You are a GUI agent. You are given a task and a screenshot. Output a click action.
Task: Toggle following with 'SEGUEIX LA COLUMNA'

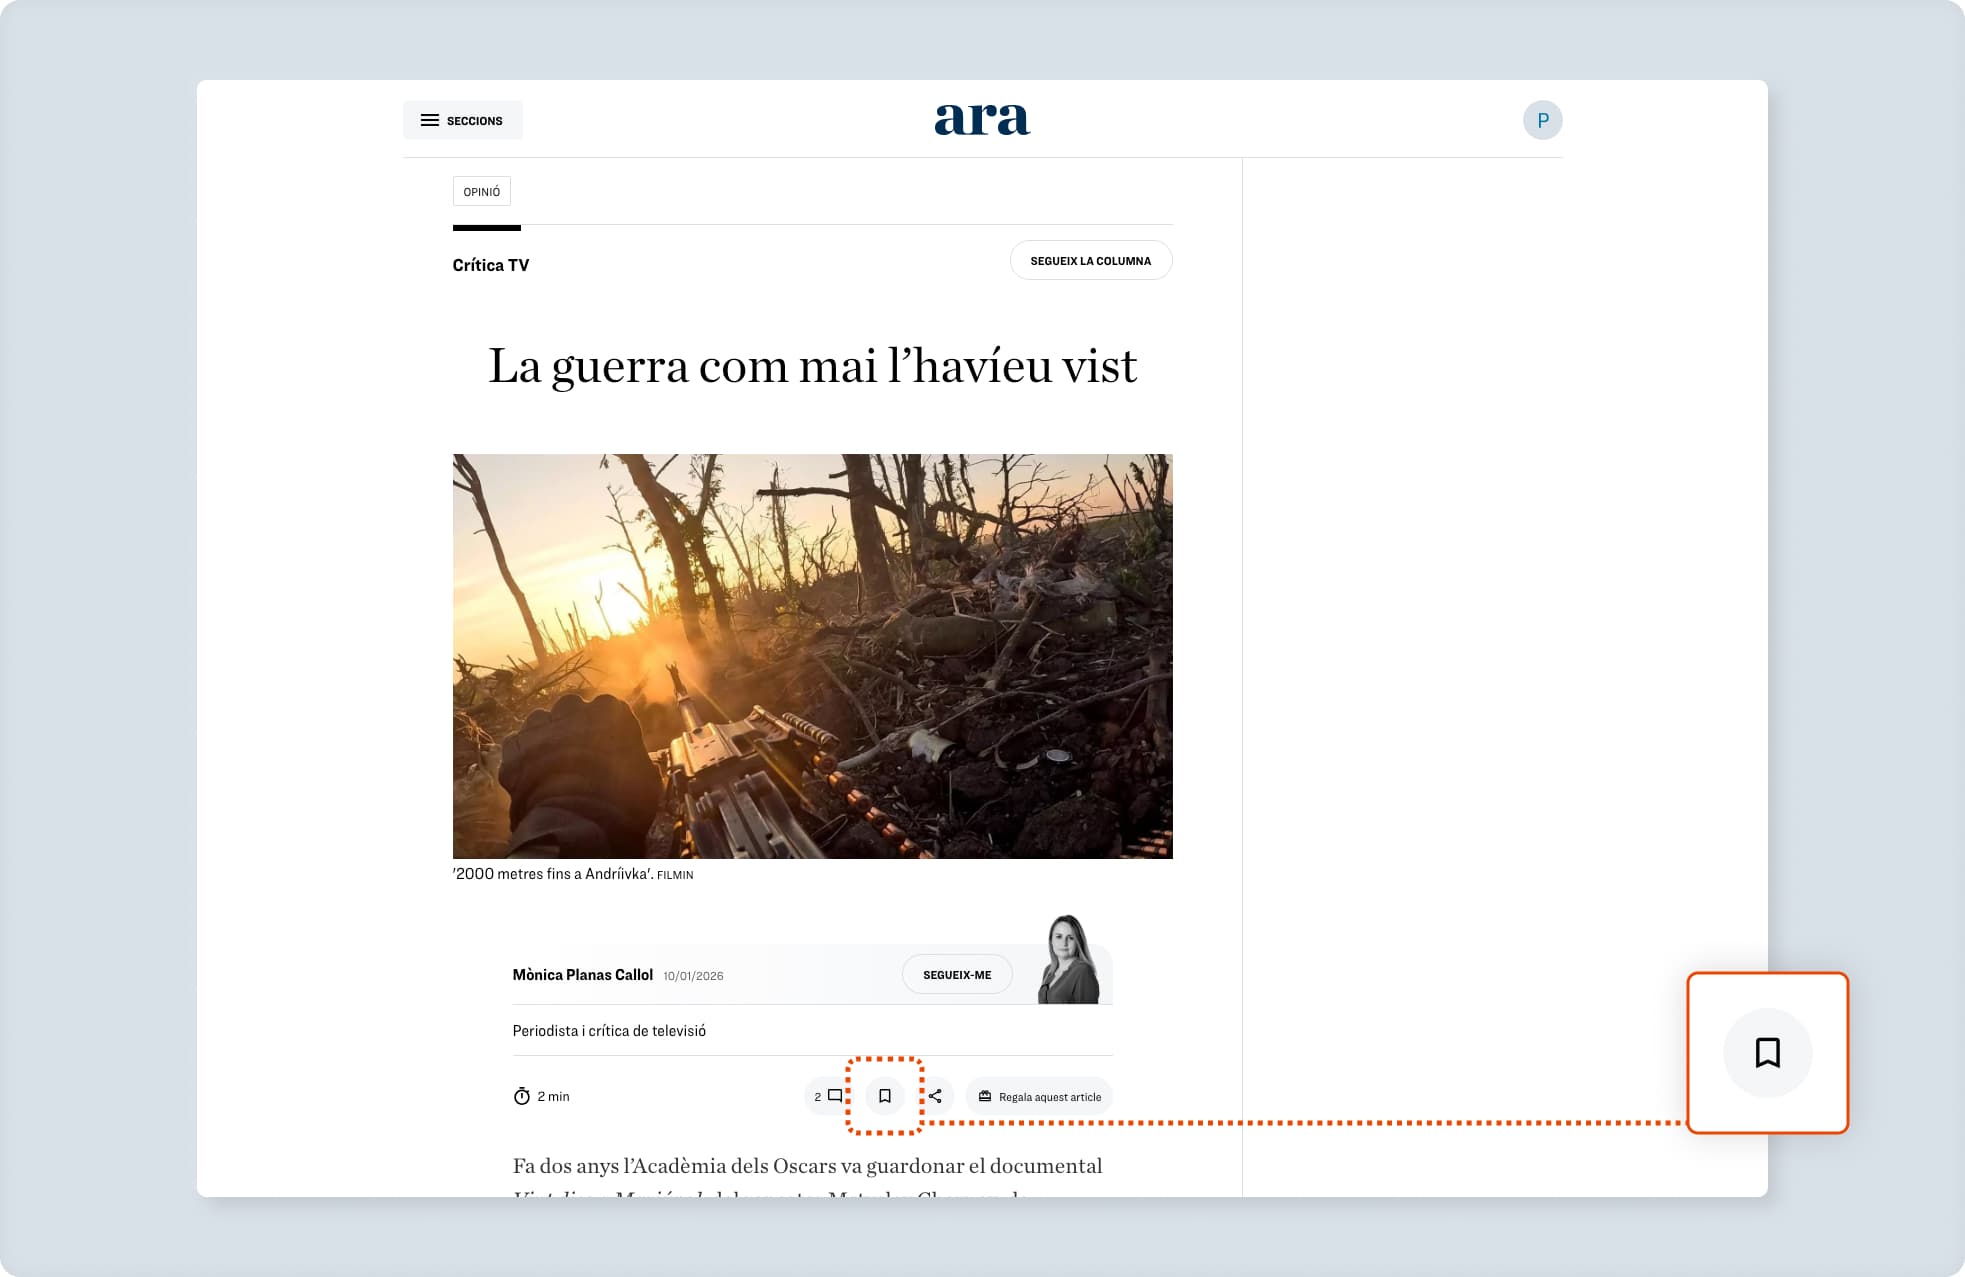coord(1090,259)
